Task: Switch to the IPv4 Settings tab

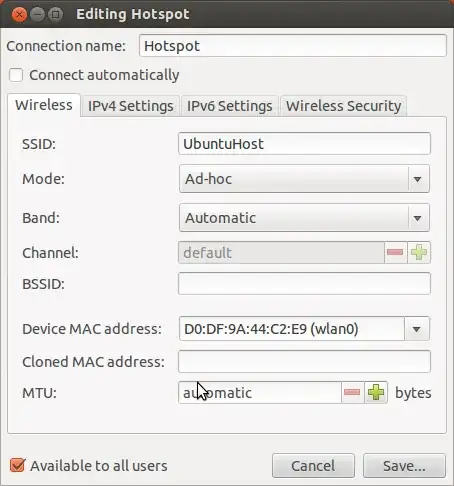Action: coord(130,106)
